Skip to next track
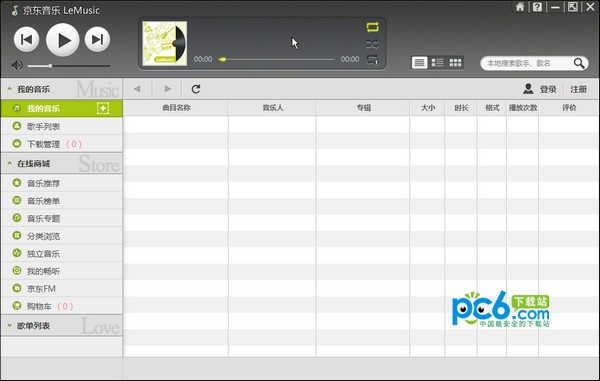 (97, 39)
